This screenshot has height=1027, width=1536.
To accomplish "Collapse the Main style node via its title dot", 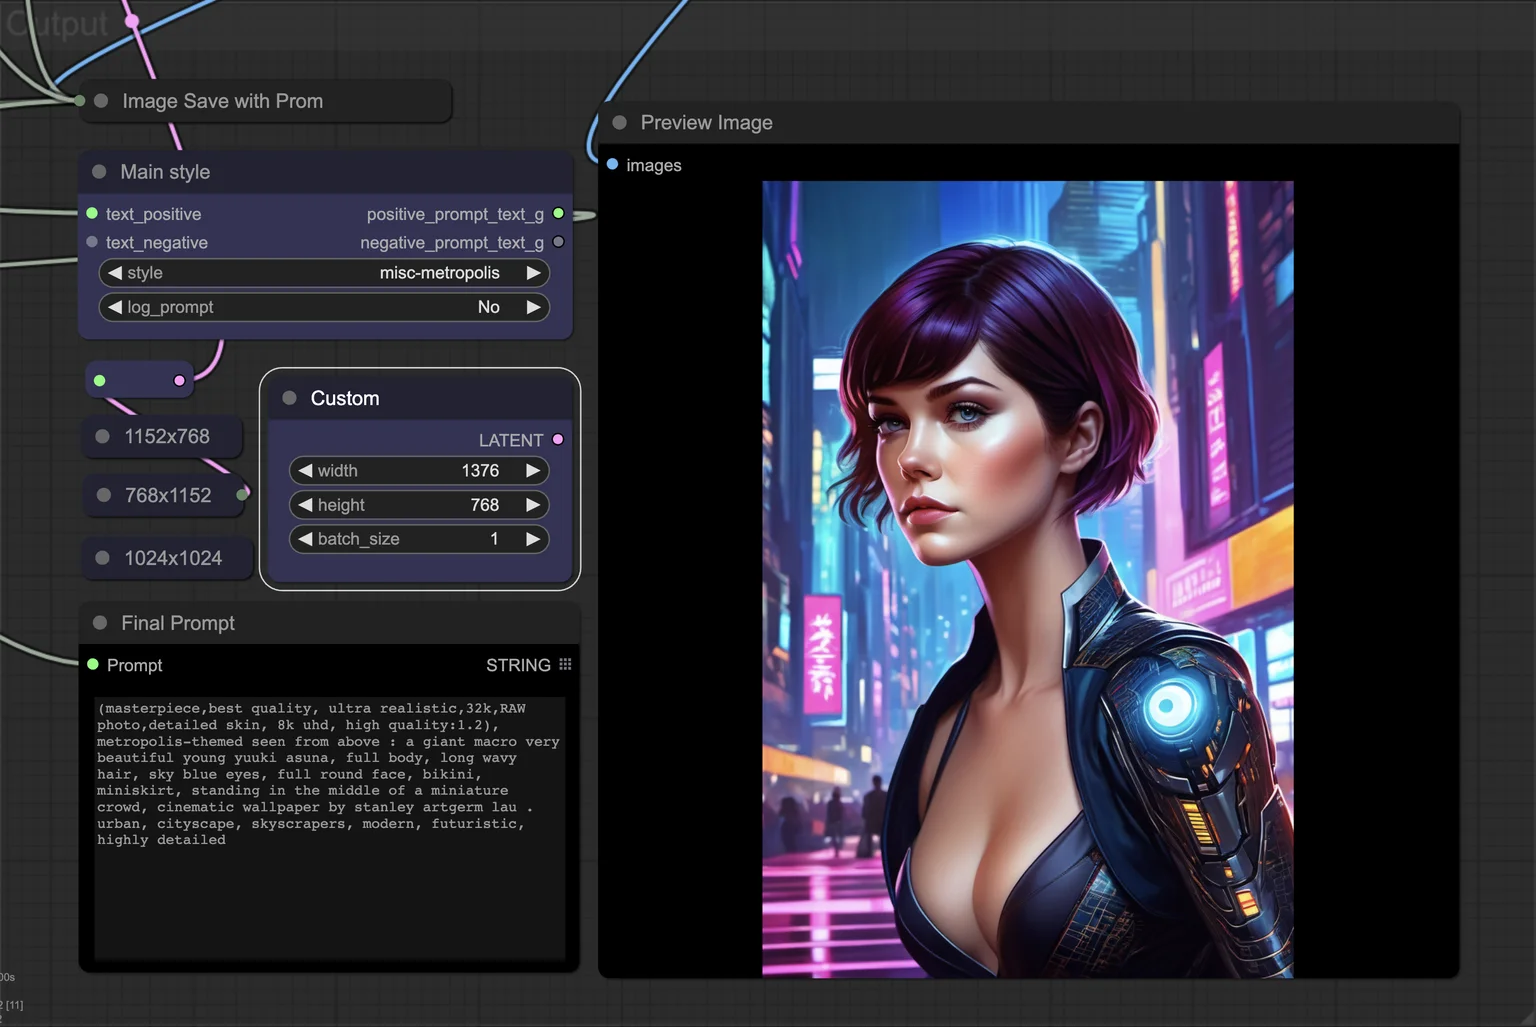I will pyautogui.click(x=99, y=172).
